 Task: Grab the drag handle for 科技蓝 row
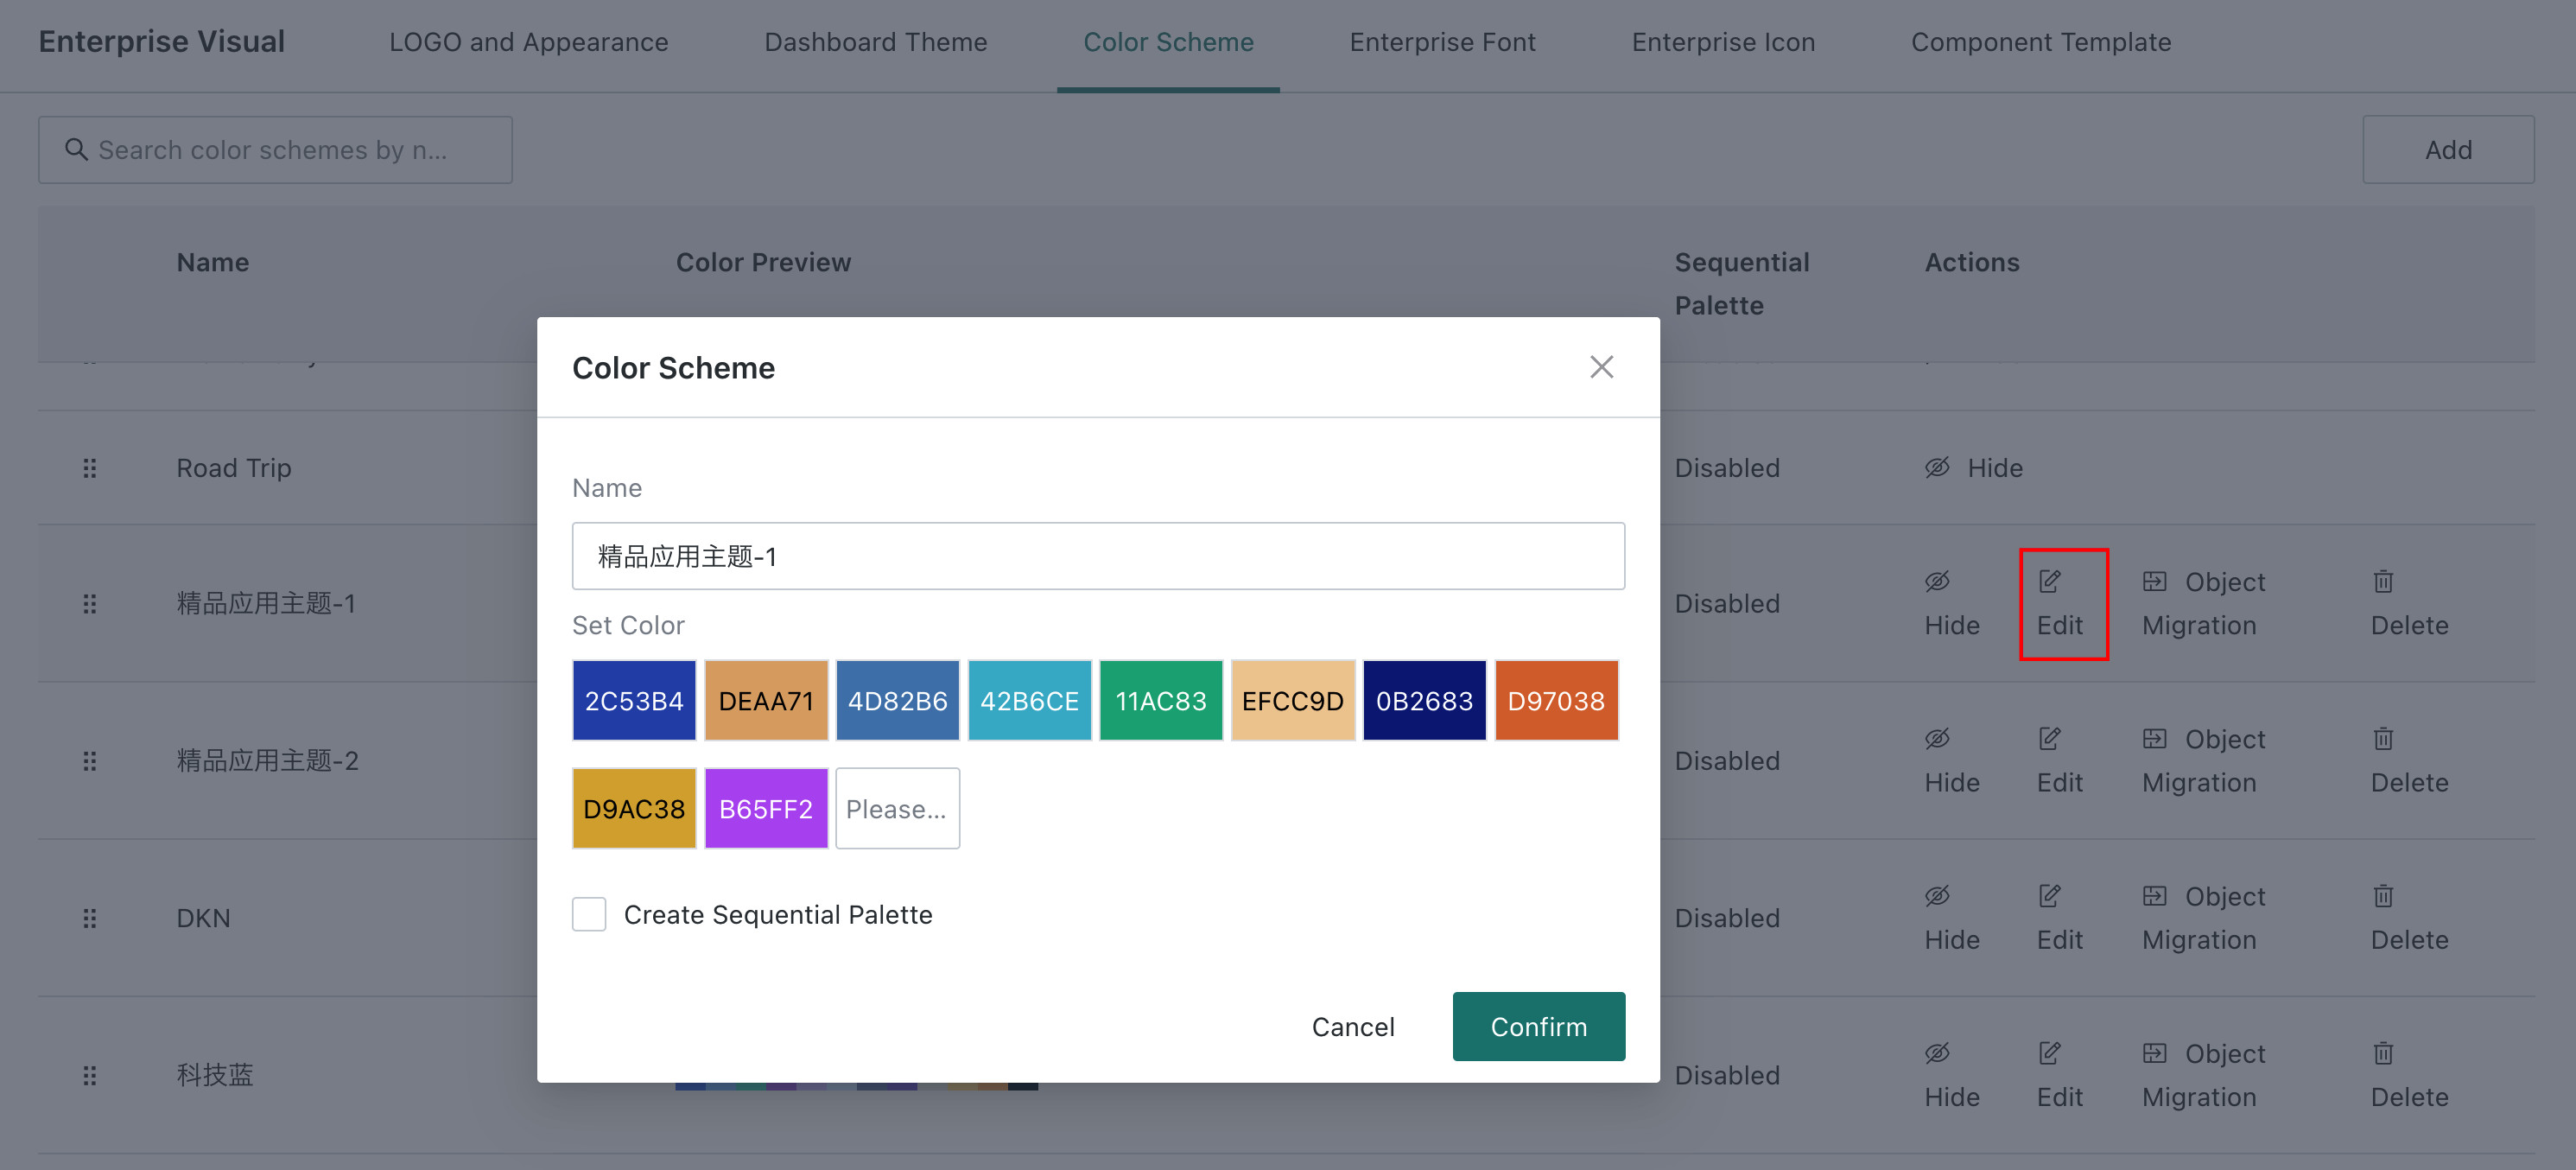89,1075
